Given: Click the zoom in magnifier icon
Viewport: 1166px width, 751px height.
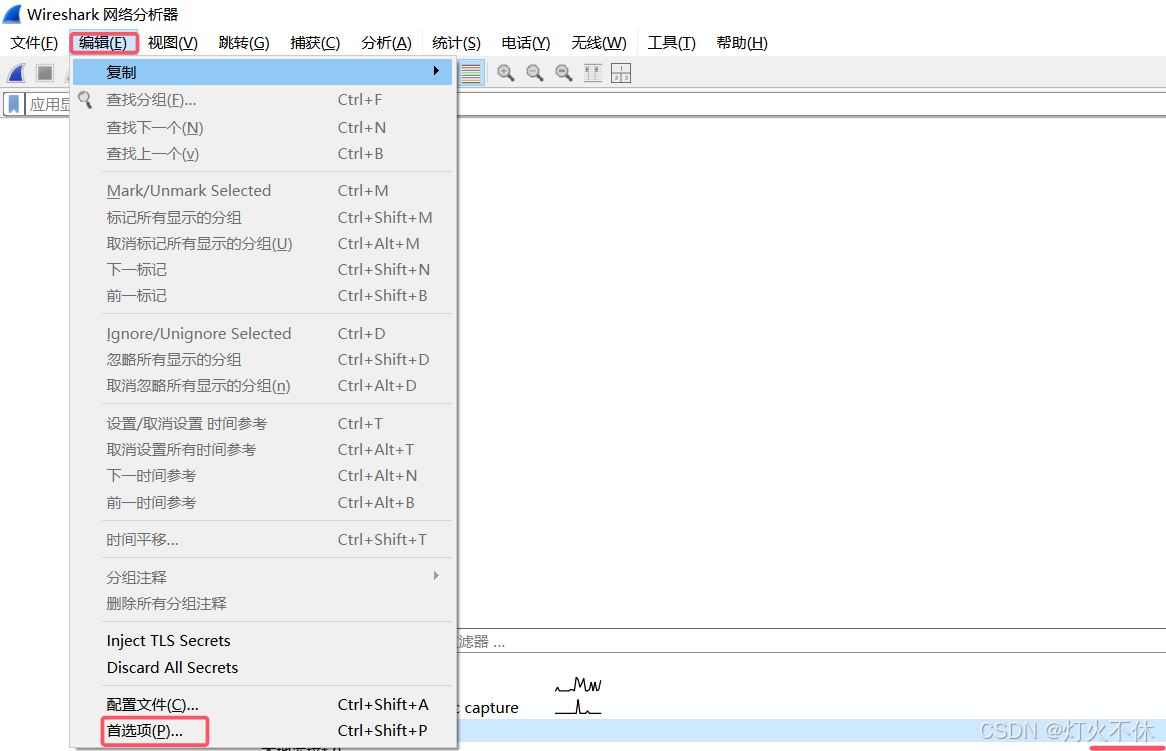Looking at the screenshot, I should [x=506, y=73].
